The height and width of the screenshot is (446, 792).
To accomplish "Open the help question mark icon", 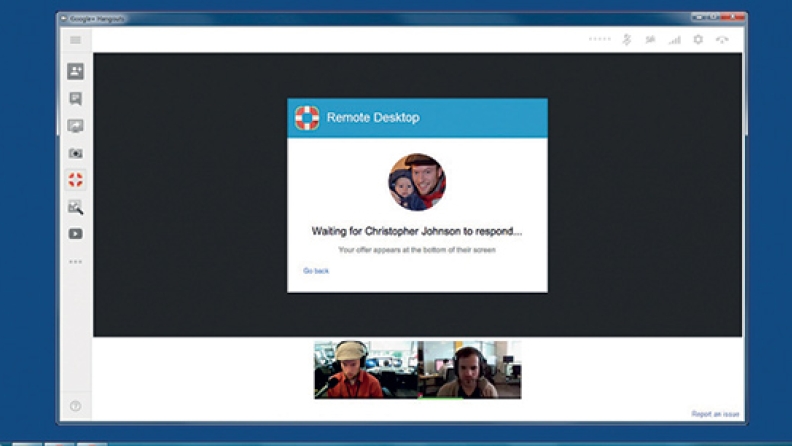I will coord(75,406).
